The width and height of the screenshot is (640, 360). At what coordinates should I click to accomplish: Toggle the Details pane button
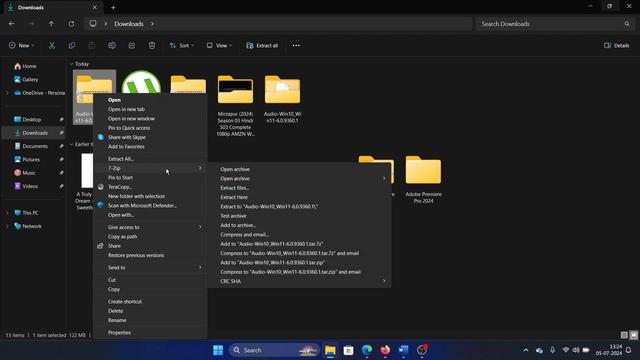click(x=617, y=45)
